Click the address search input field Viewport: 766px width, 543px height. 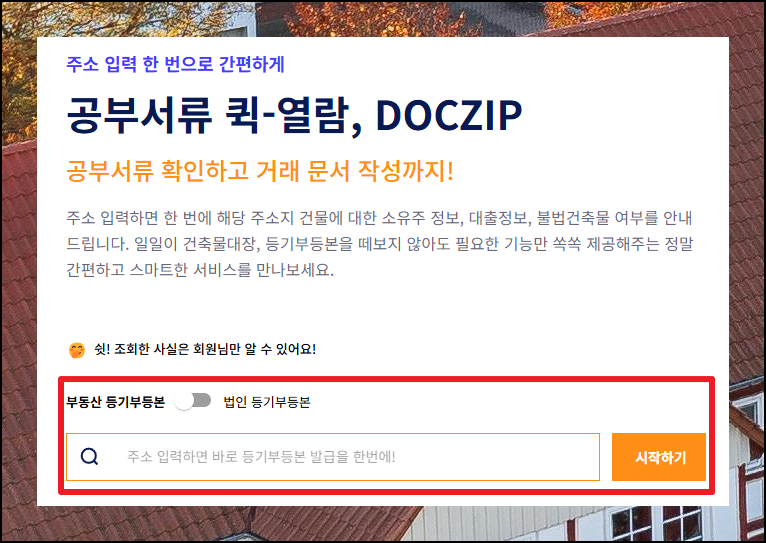pyautogui.click(x=333, y=457)
